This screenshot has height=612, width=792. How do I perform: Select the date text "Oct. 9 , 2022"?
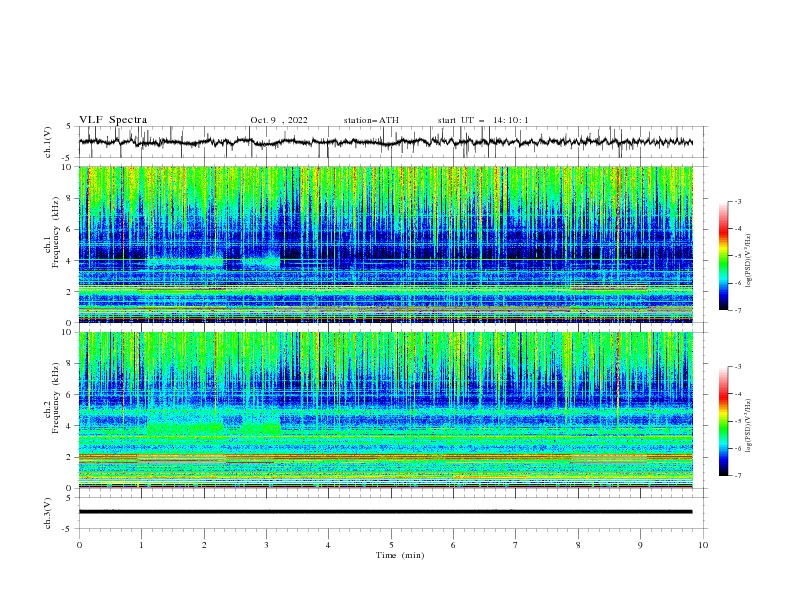(279, 120)
